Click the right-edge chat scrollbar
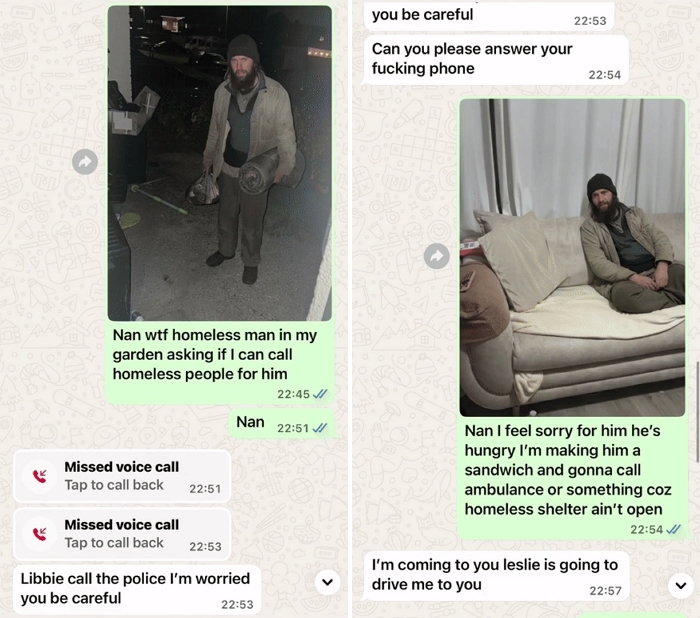This screenshot has width=700, height=618. tap(698, 412)
